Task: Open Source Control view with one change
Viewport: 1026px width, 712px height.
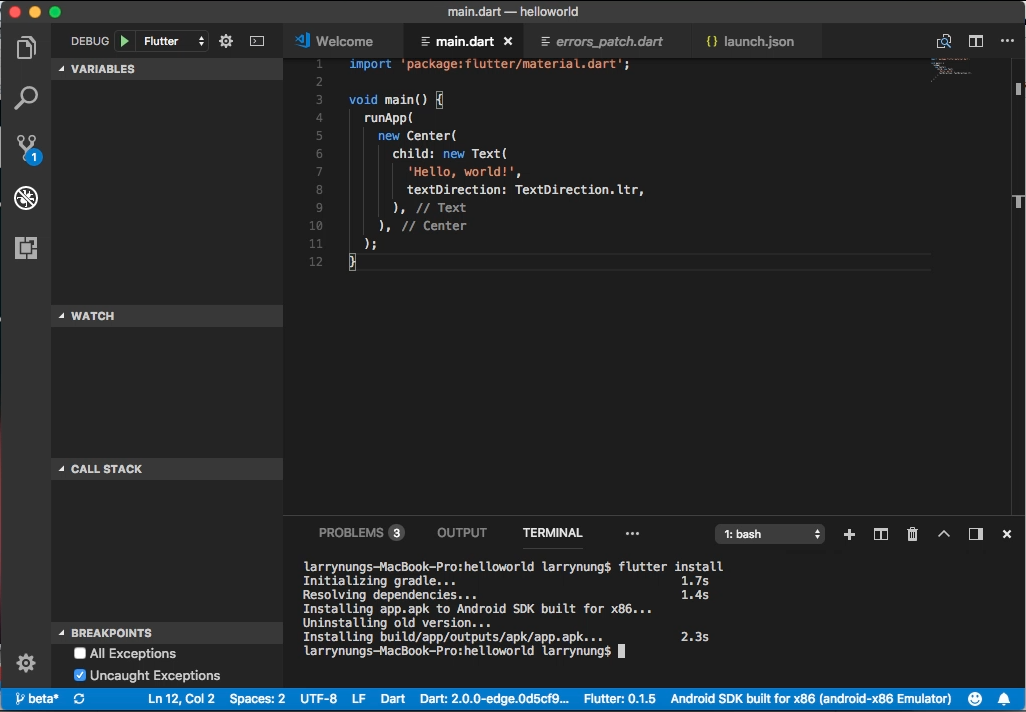Action: (27, 149)
